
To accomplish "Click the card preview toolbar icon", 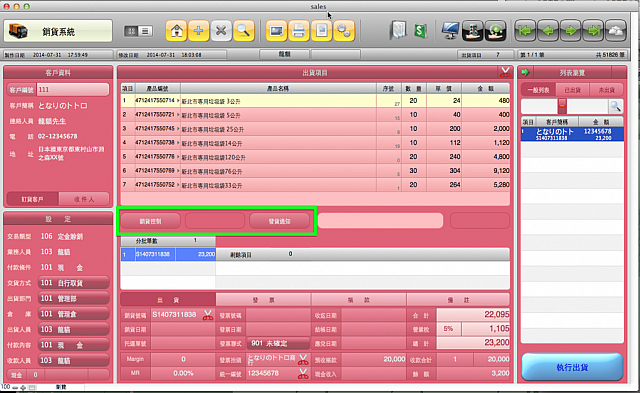I will 276,31.
